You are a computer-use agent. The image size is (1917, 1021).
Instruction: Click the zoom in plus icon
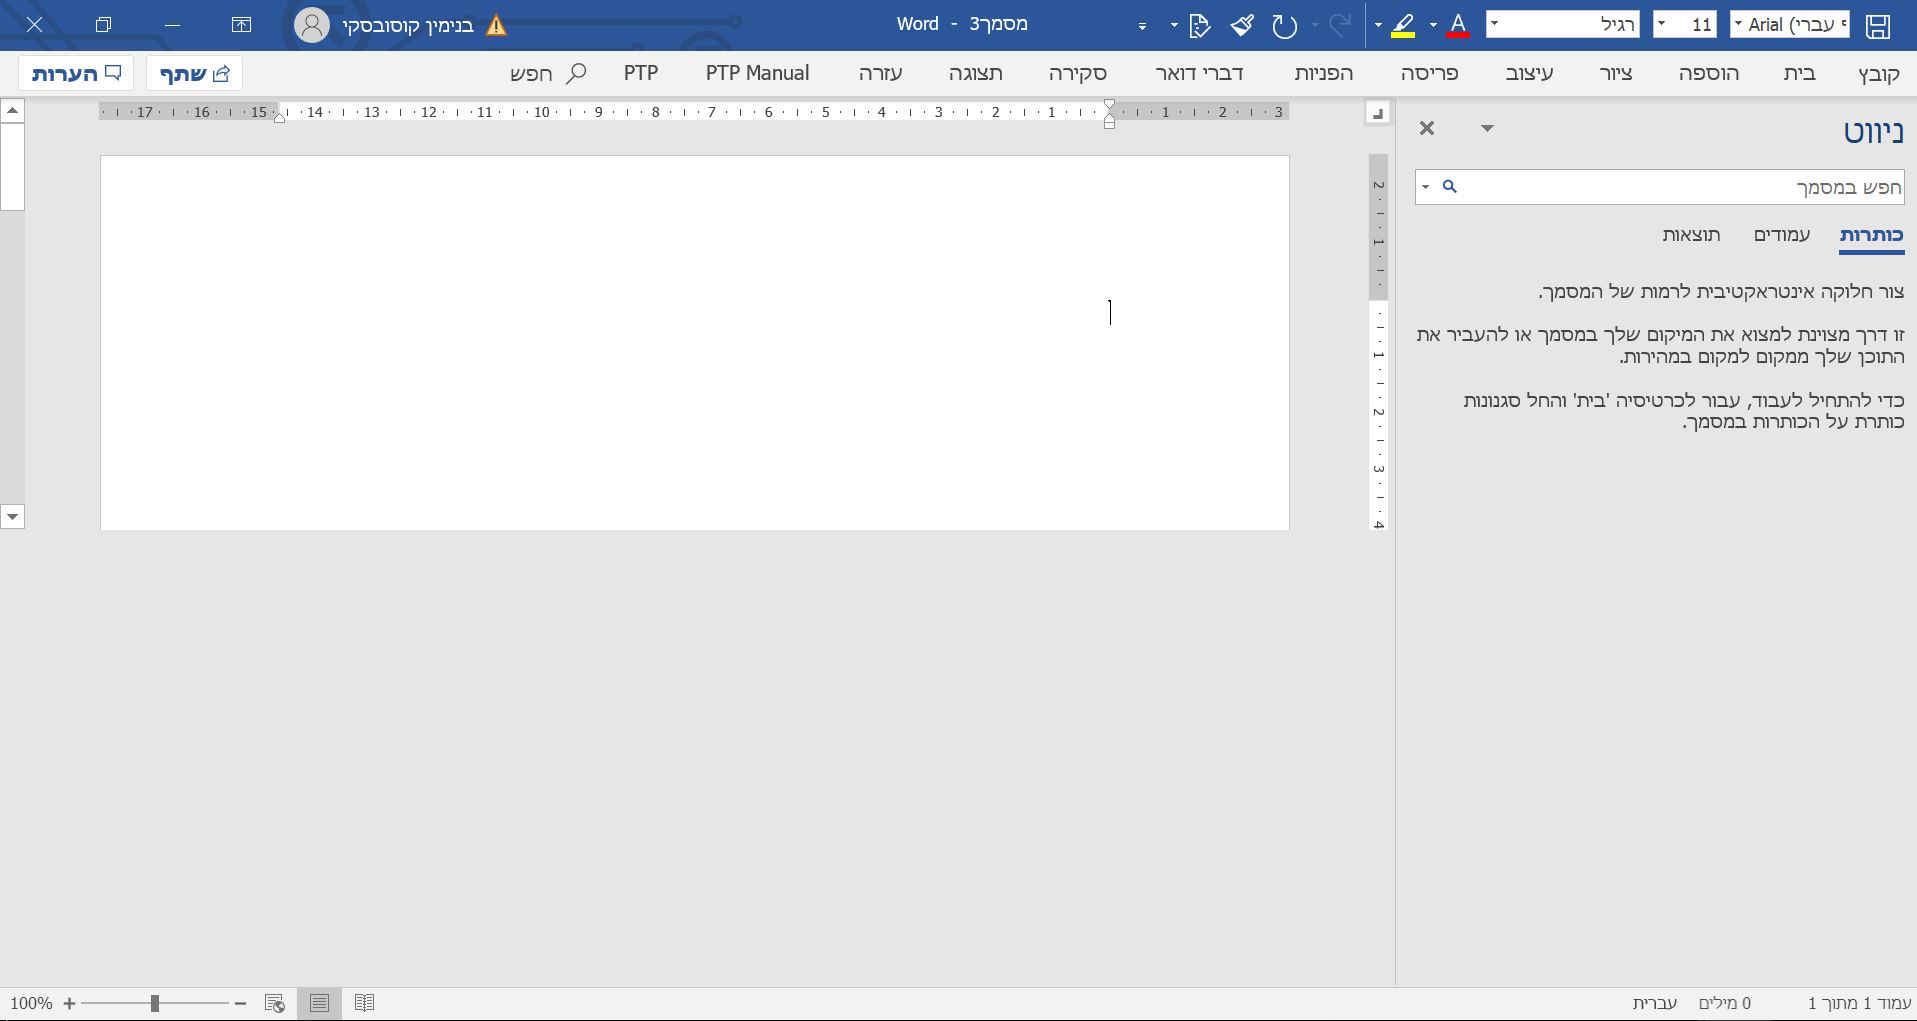[x=69, y=1003]
